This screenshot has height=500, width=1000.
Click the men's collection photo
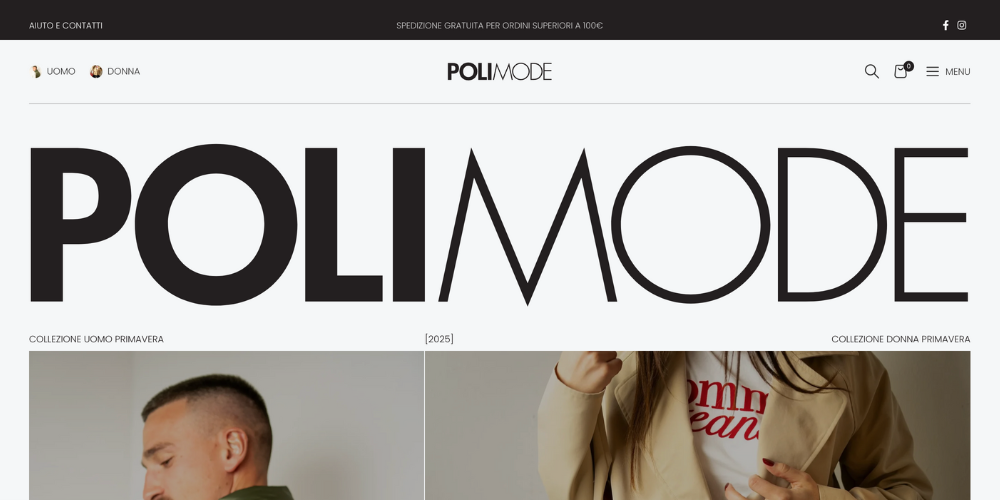(x=226, y=425)
